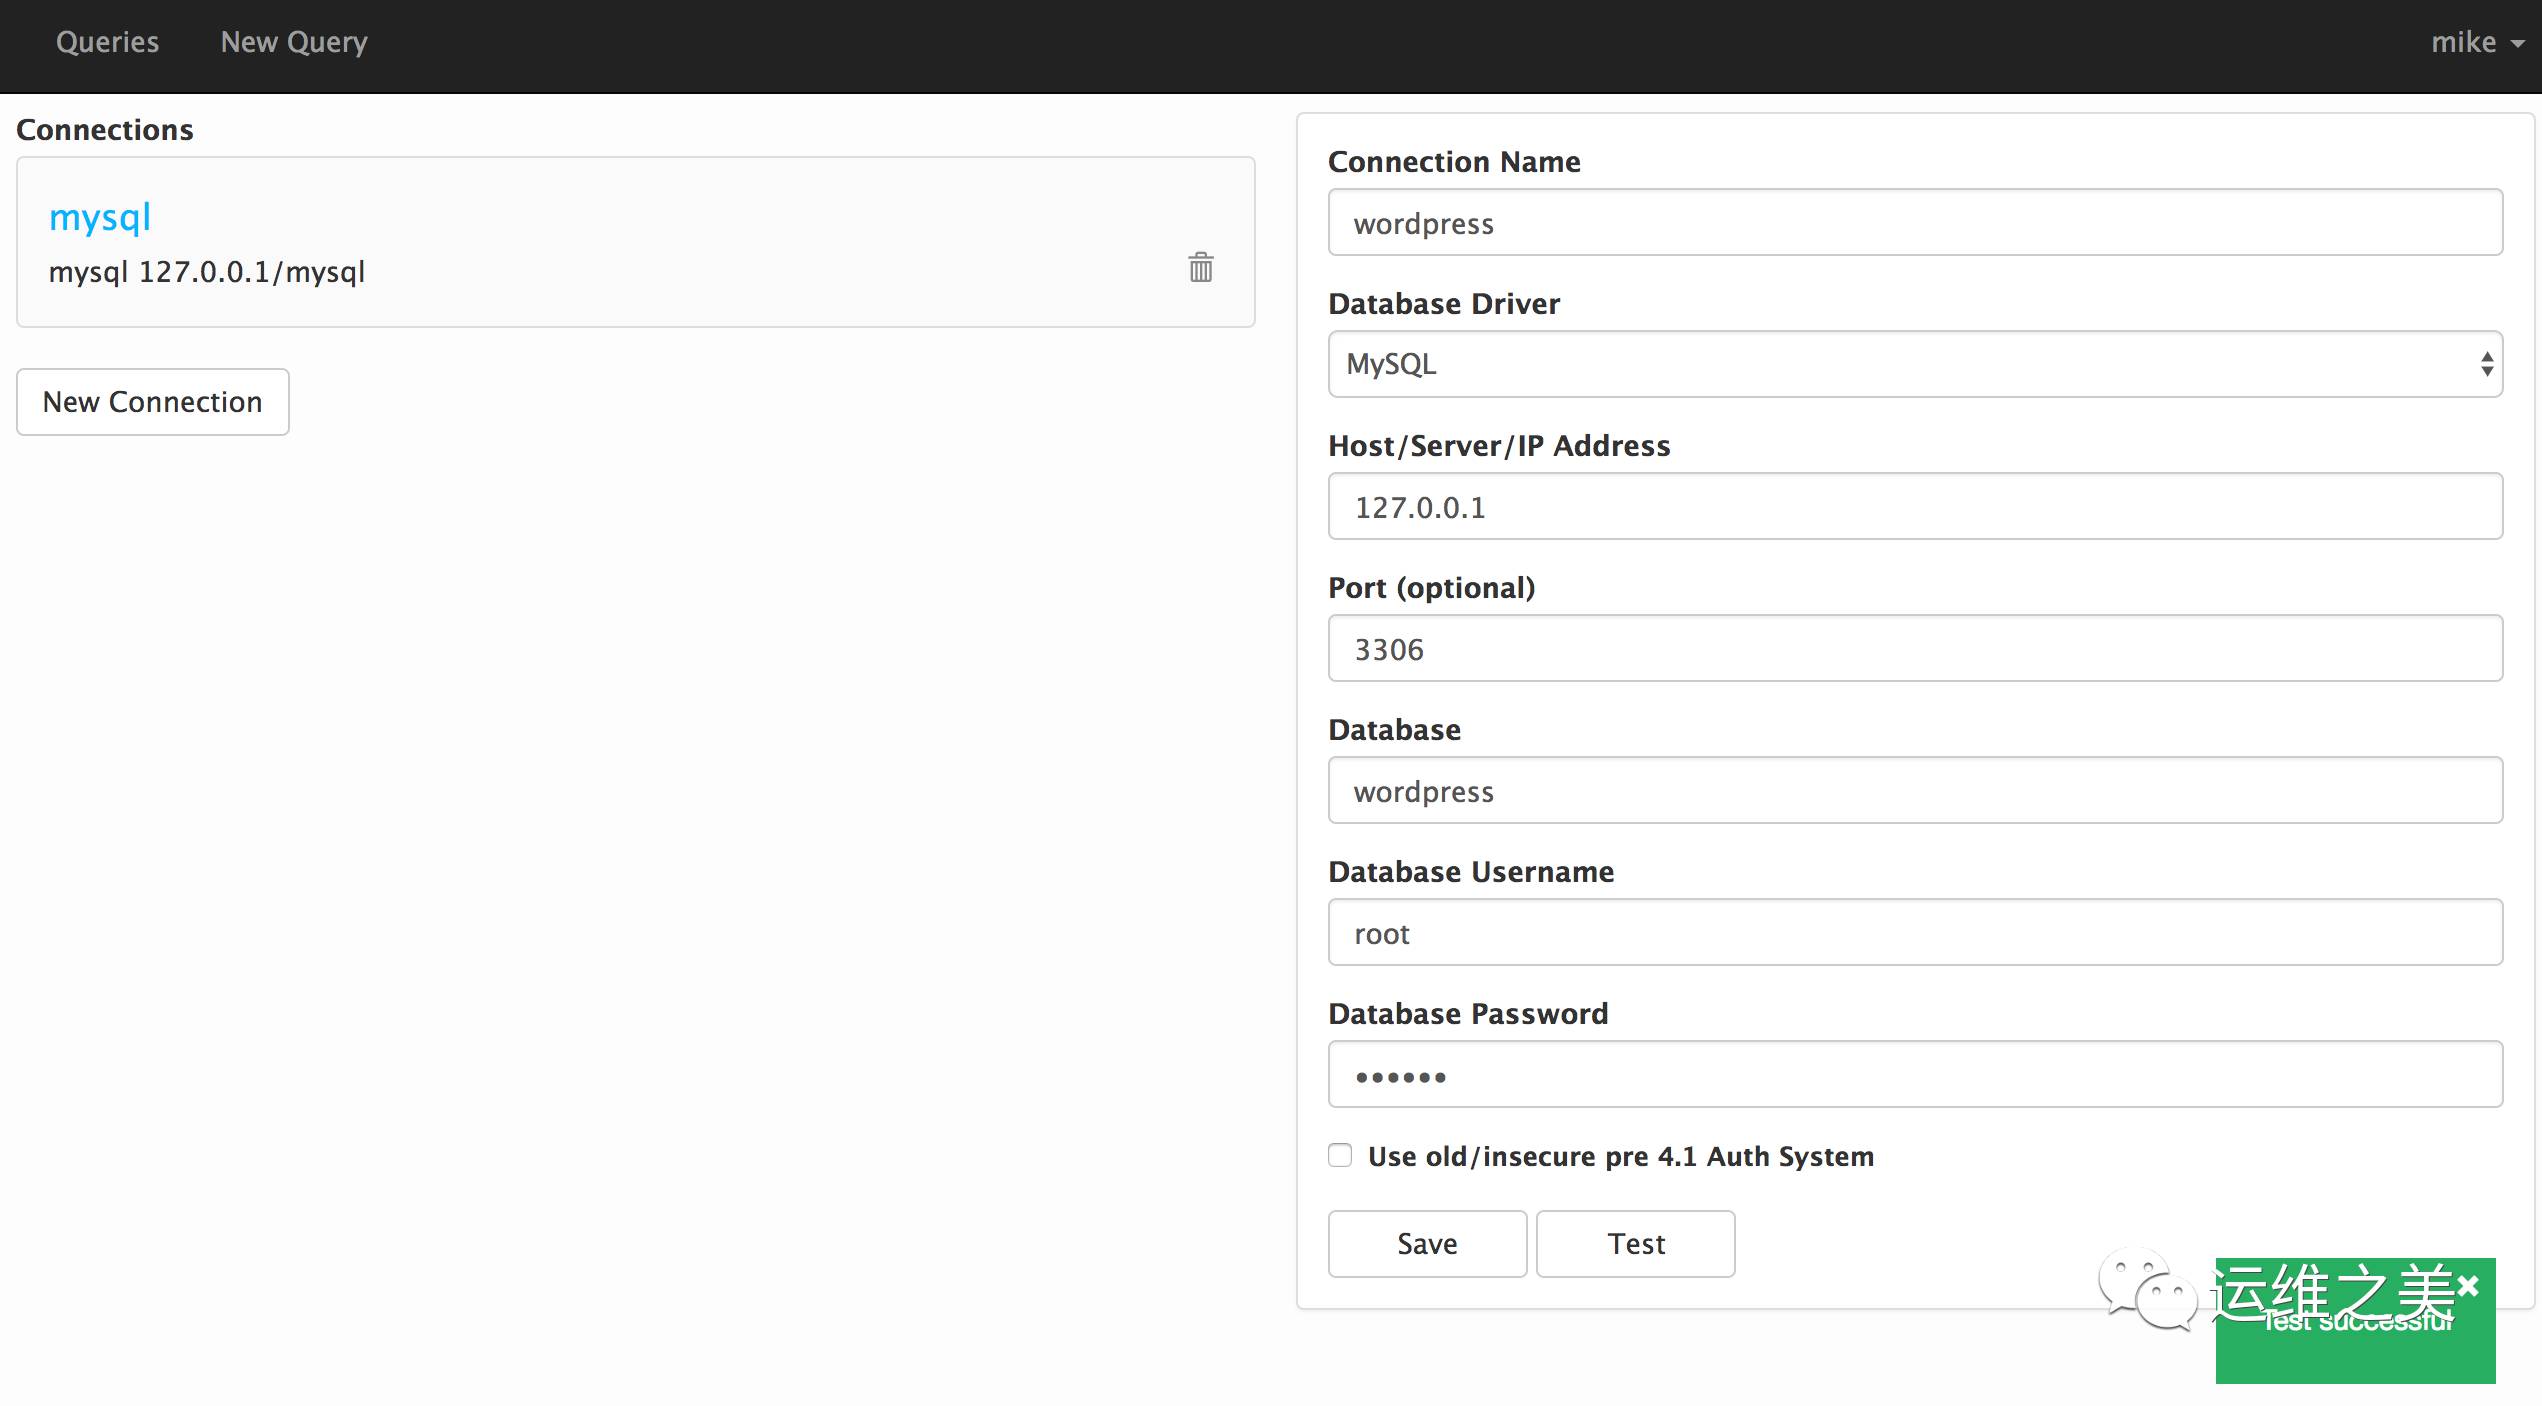Screen dimensions: 2542x1406
Task: Open the mysql connection link
Action: pos(100,217)
